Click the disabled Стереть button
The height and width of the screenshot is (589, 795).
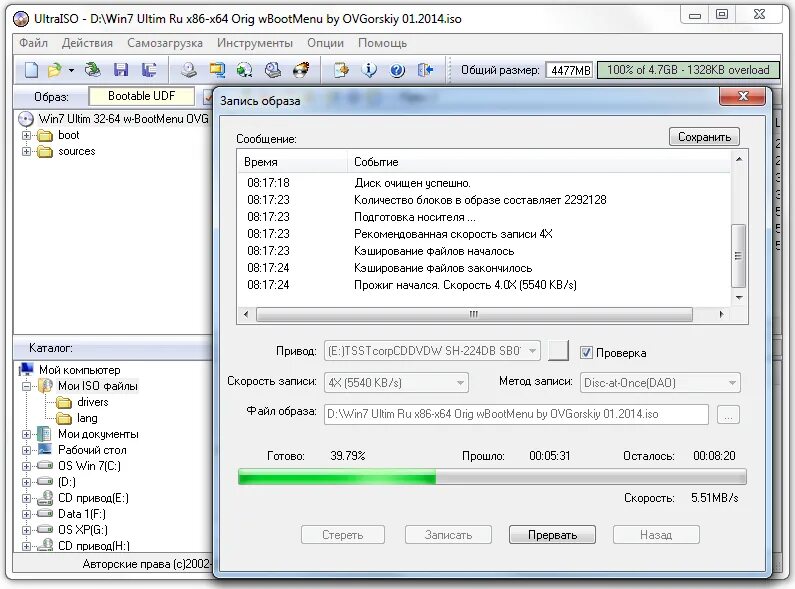click(343, 535)
